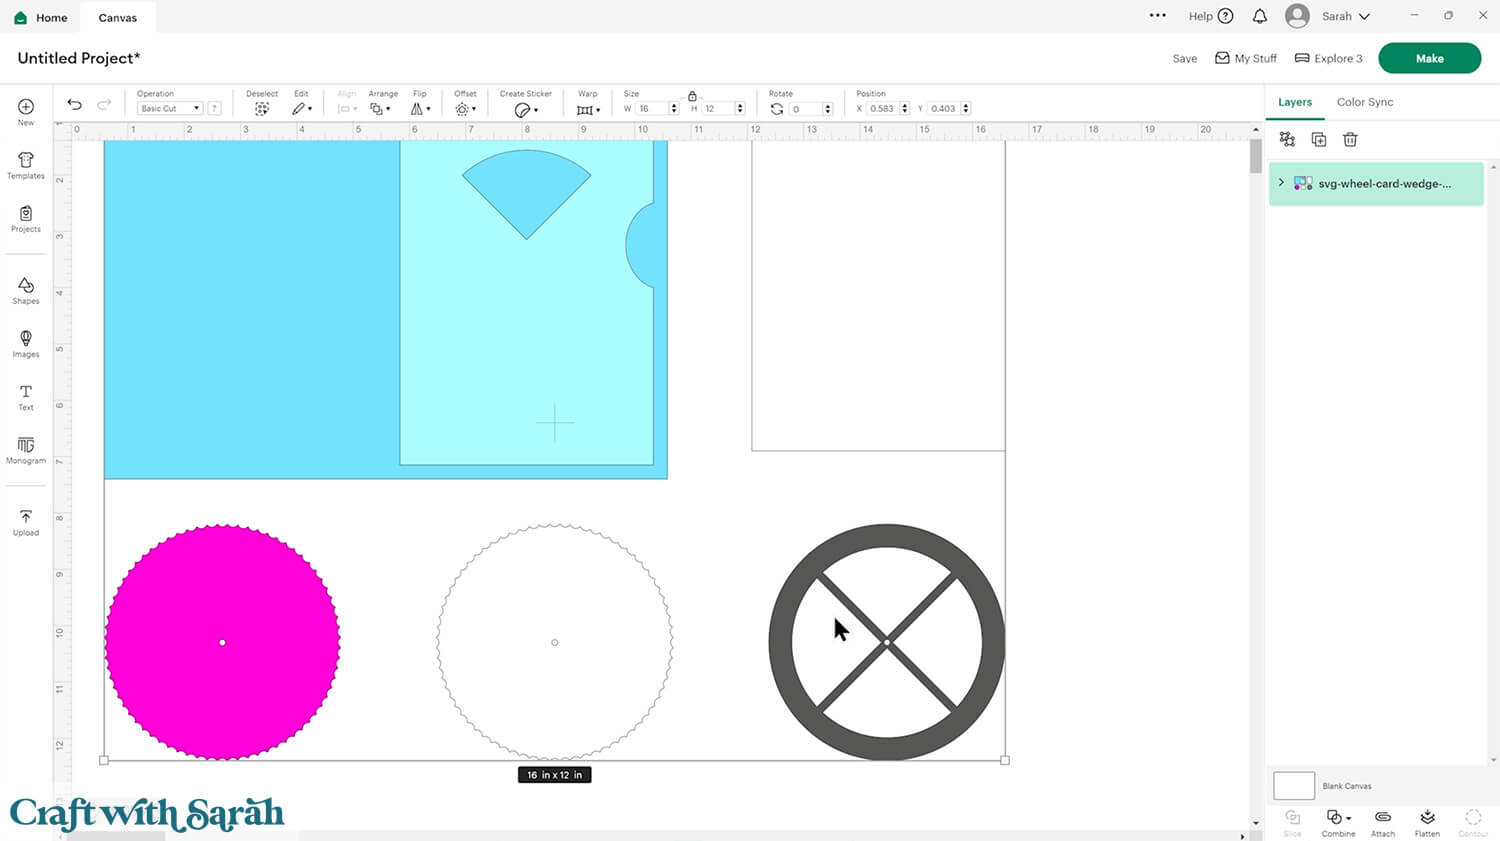Duplicate the selected layer
1500x841 pixels.
1319,140
